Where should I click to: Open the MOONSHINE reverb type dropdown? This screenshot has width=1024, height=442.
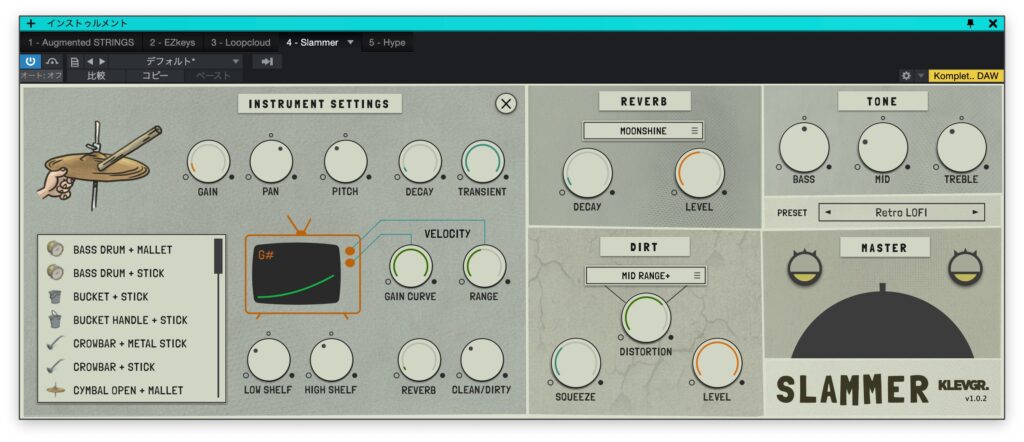click(x=643, y=131)
